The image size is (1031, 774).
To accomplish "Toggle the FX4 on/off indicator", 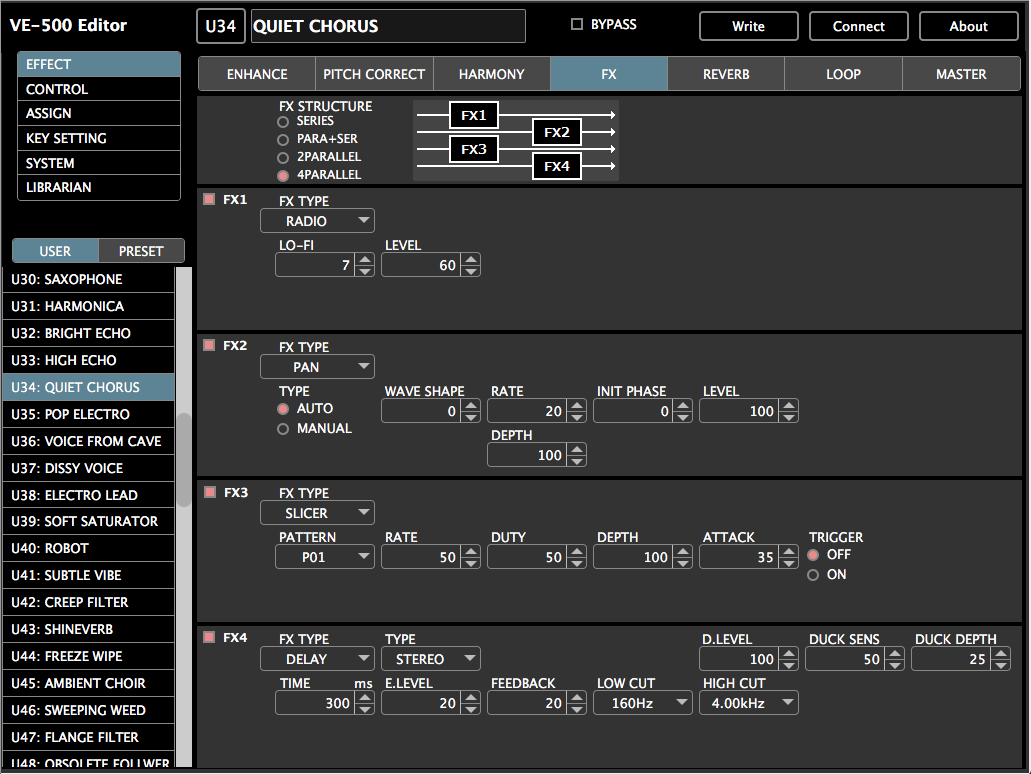I will 209,637.
